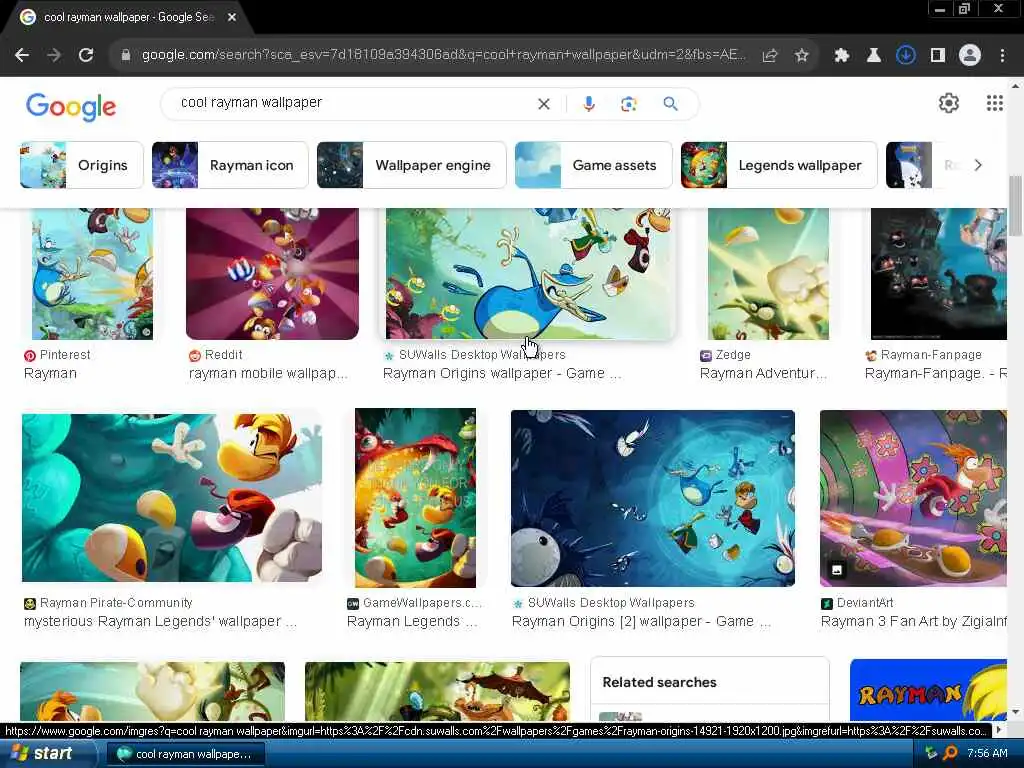Filter by Rayman icon chip
Image resolution: width=1024 pixels, height=768 pixels.
[x=230, y=165]
